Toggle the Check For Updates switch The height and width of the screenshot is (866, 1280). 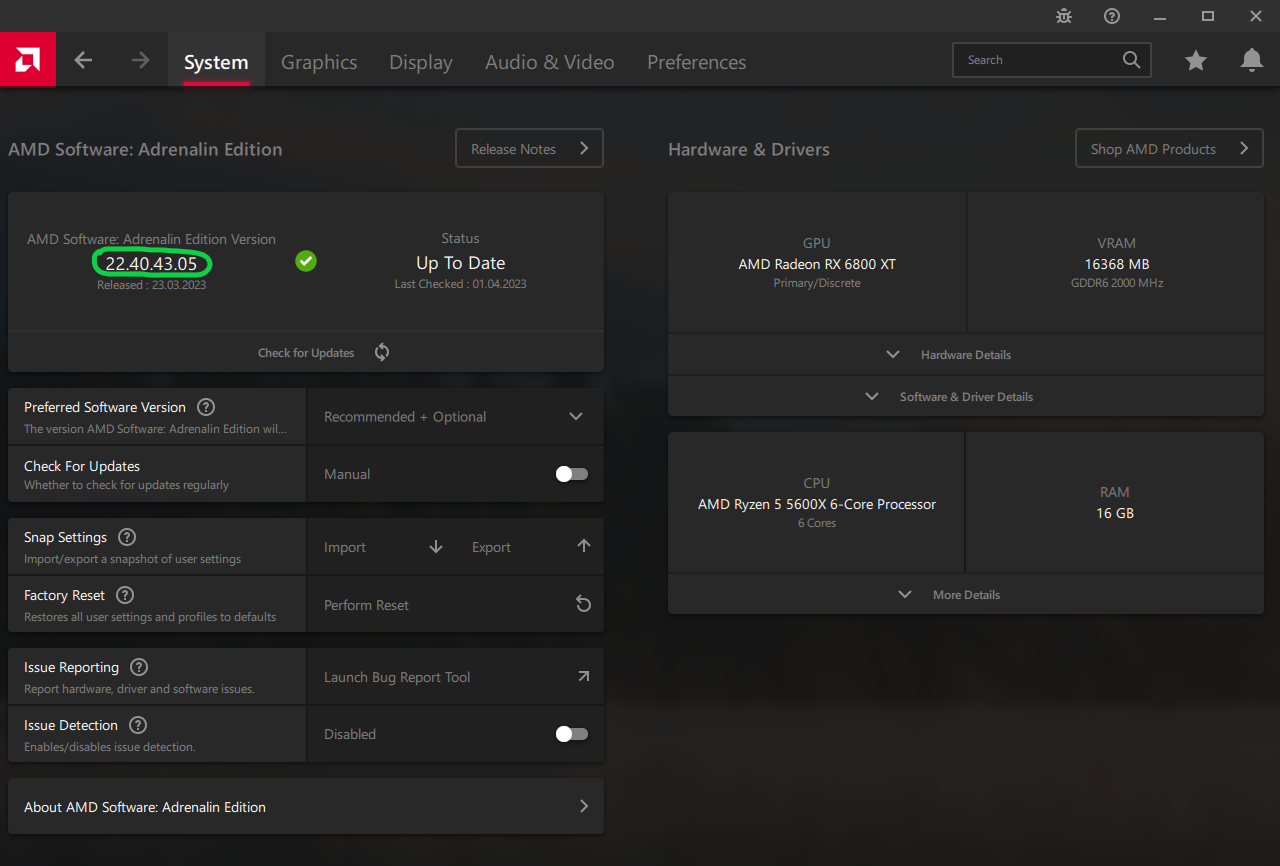pyautogui.click(x=572, y=474)
